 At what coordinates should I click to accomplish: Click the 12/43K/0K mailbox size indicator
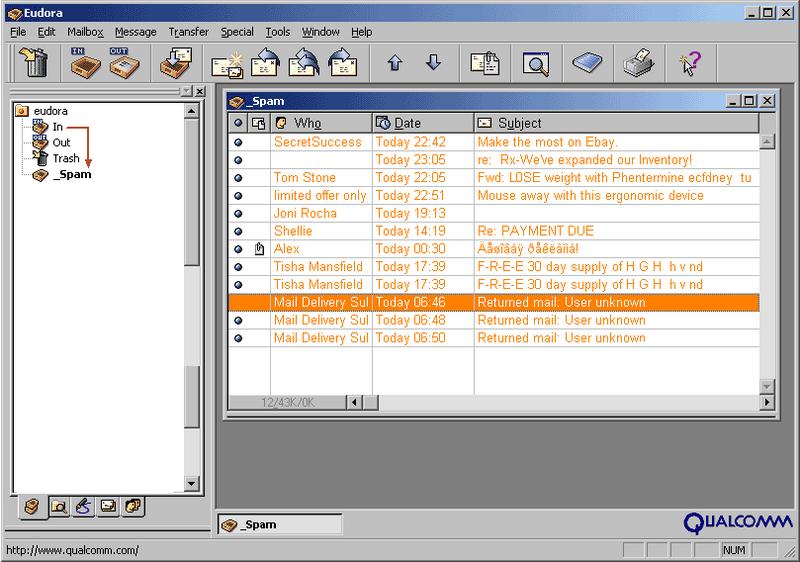click(288, 402)
